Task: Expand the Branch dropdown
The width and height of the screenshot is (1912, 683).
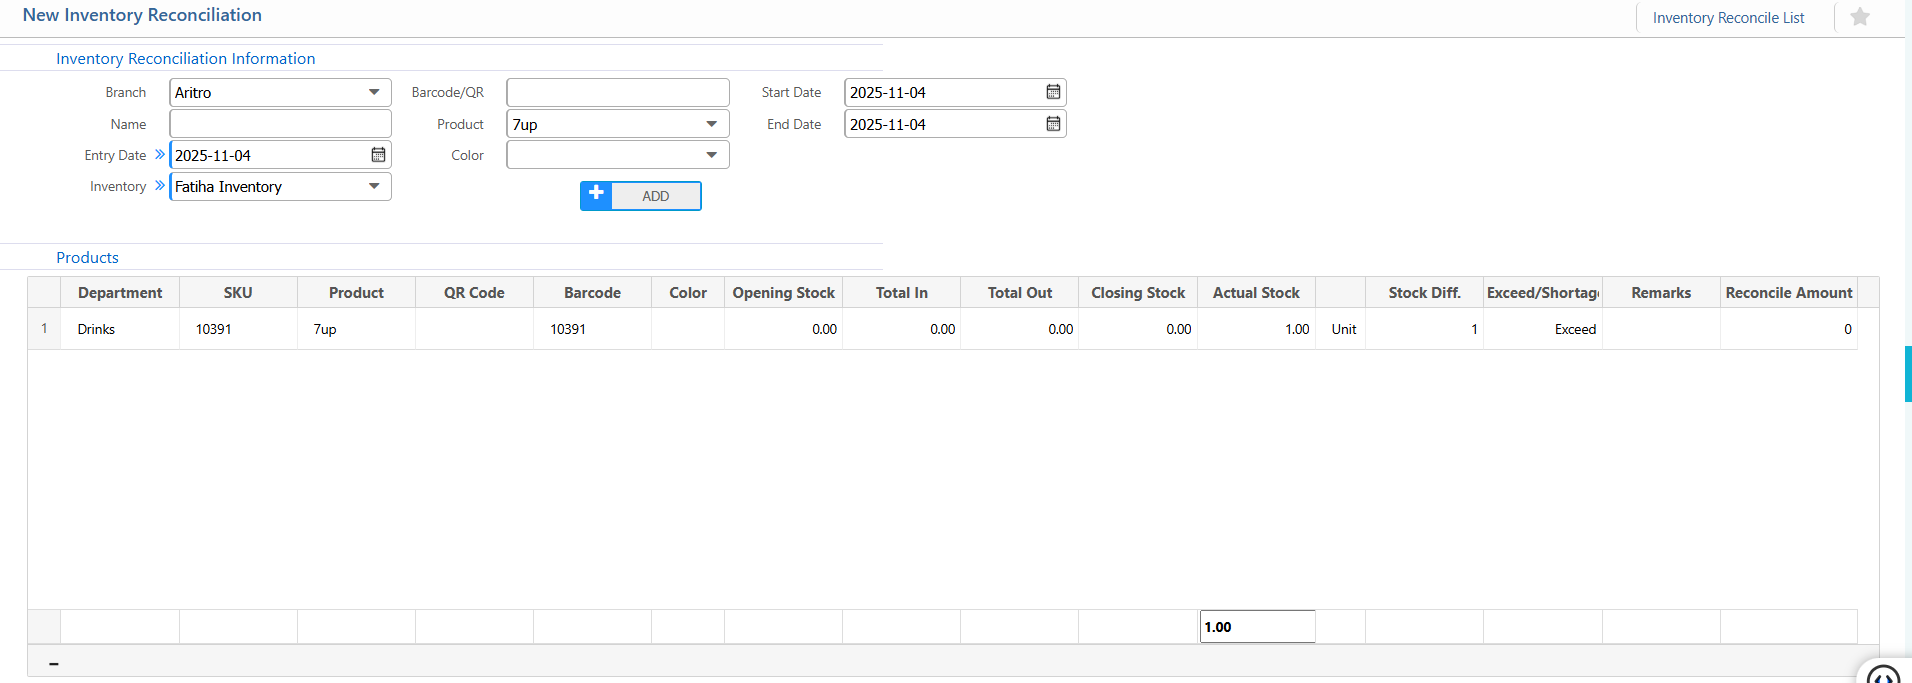Action: (x=373, y=92)
